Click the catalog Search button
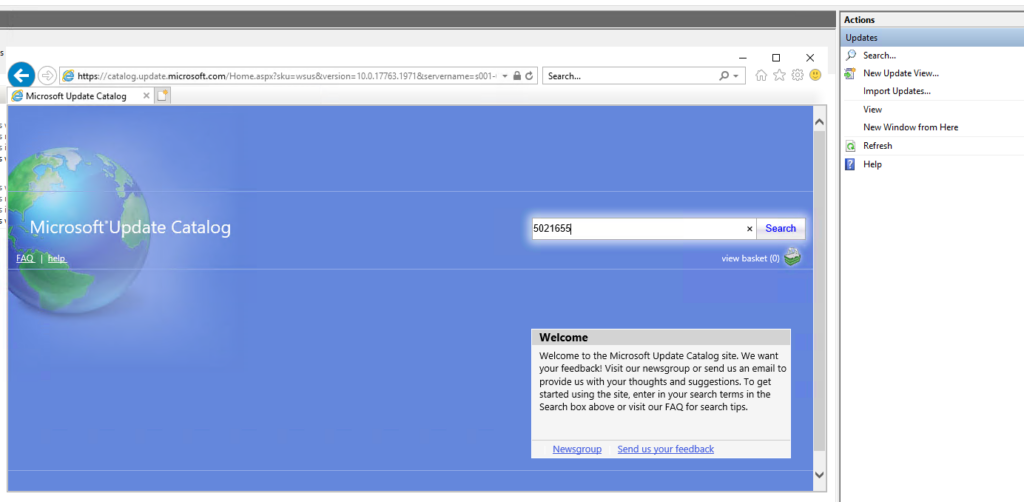Screen dimensions: 1024x502 coord(780,228)
